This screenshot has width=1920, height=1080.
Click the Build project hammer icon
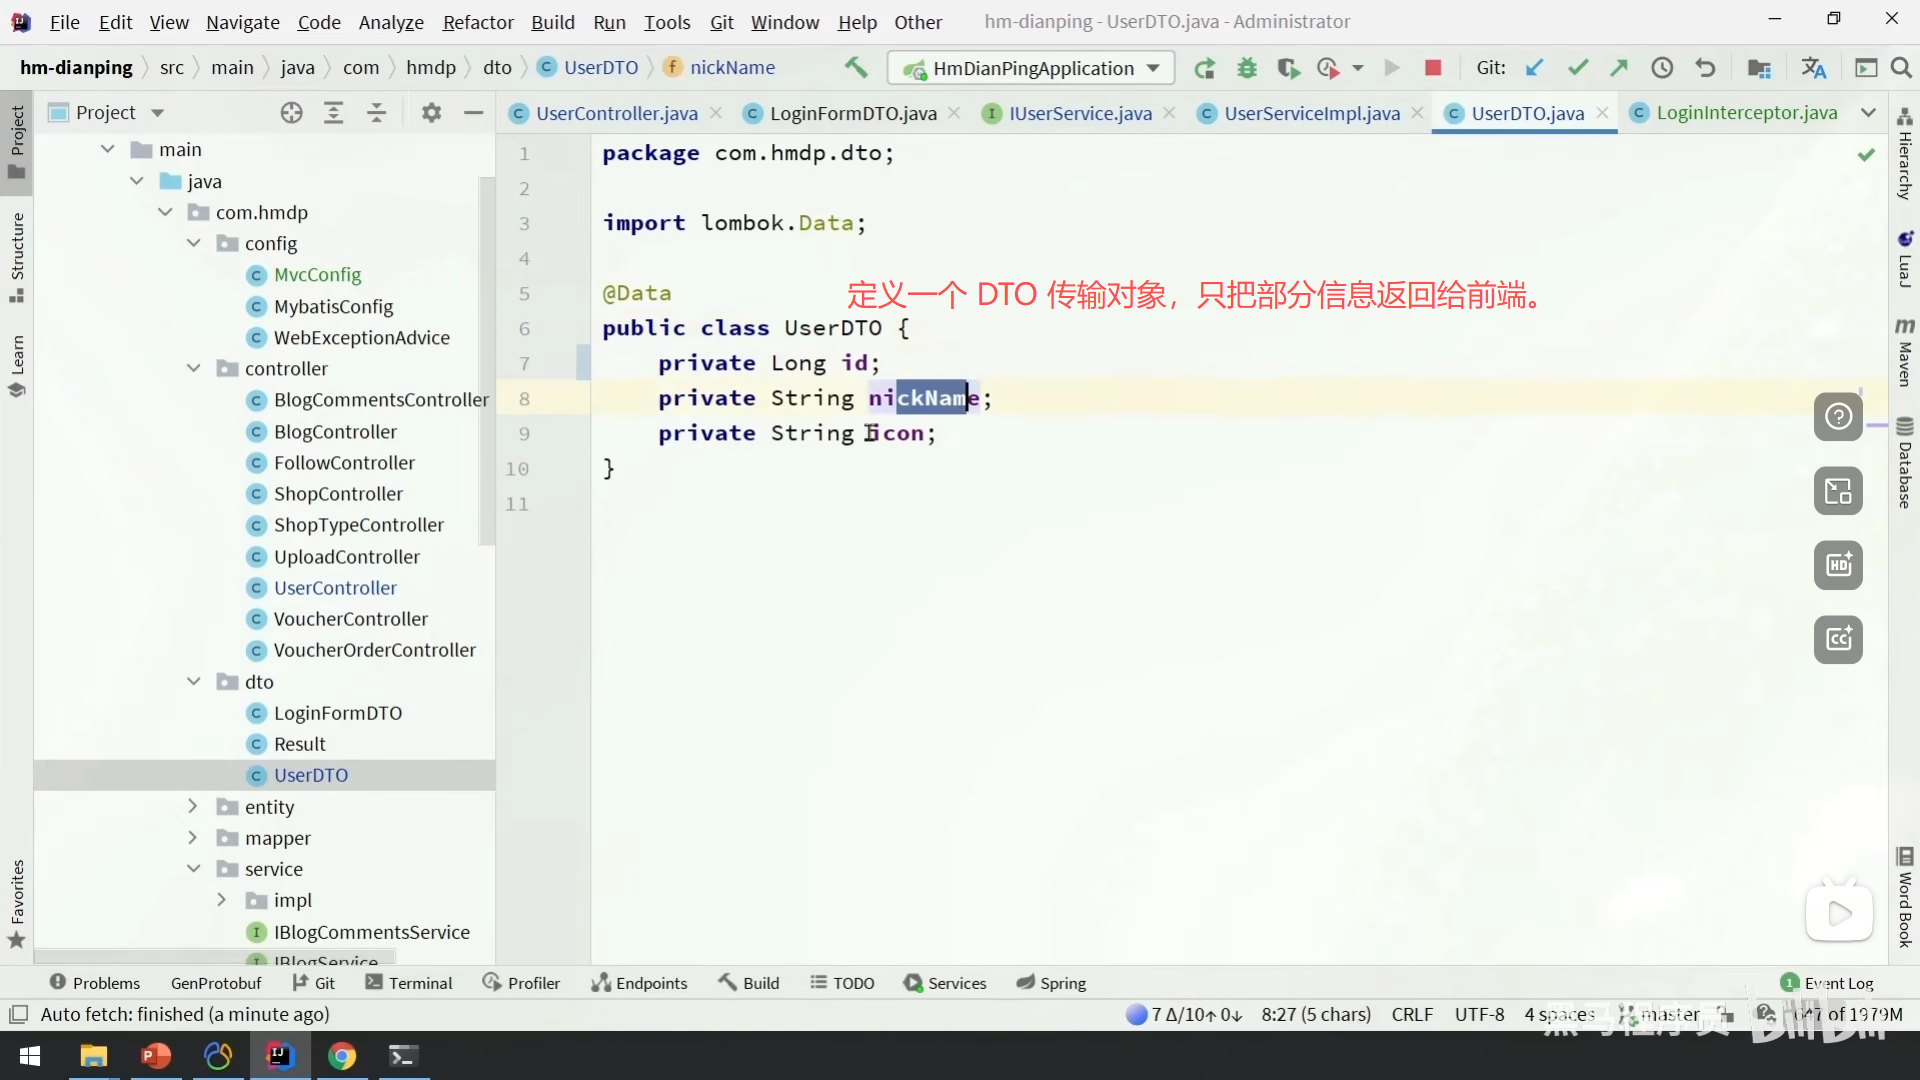click(856, 67)
